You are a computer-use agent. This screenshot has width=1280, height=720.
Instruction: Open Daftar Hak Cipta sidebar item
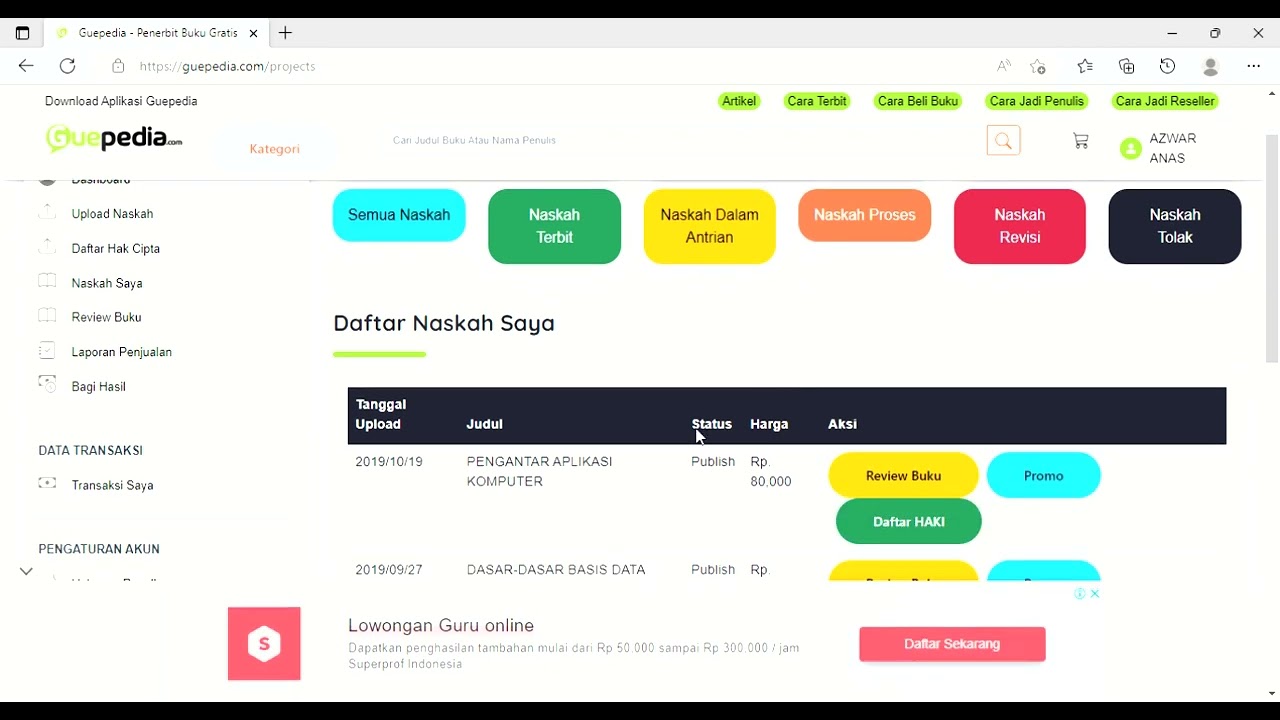pyautogui.click(x=116, y=248)
